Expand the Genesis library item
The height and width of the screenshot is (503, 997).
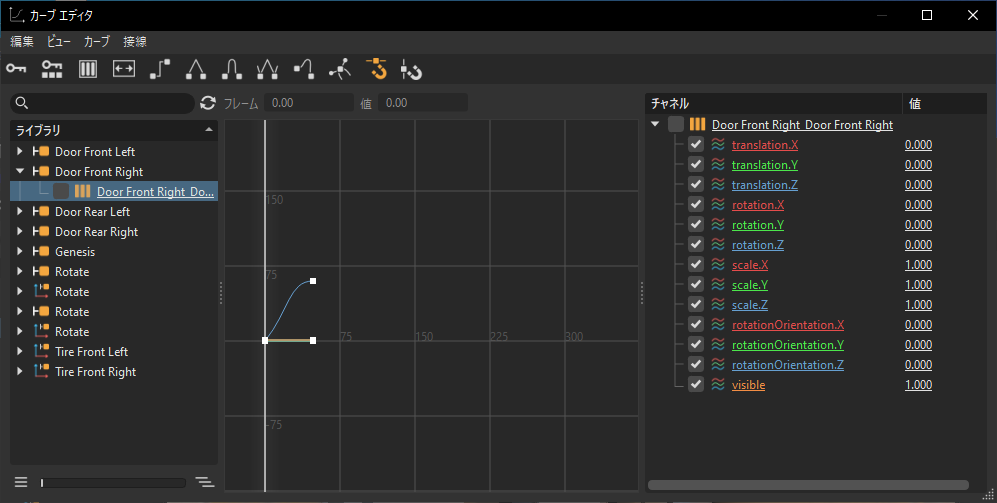click(20, 251)
